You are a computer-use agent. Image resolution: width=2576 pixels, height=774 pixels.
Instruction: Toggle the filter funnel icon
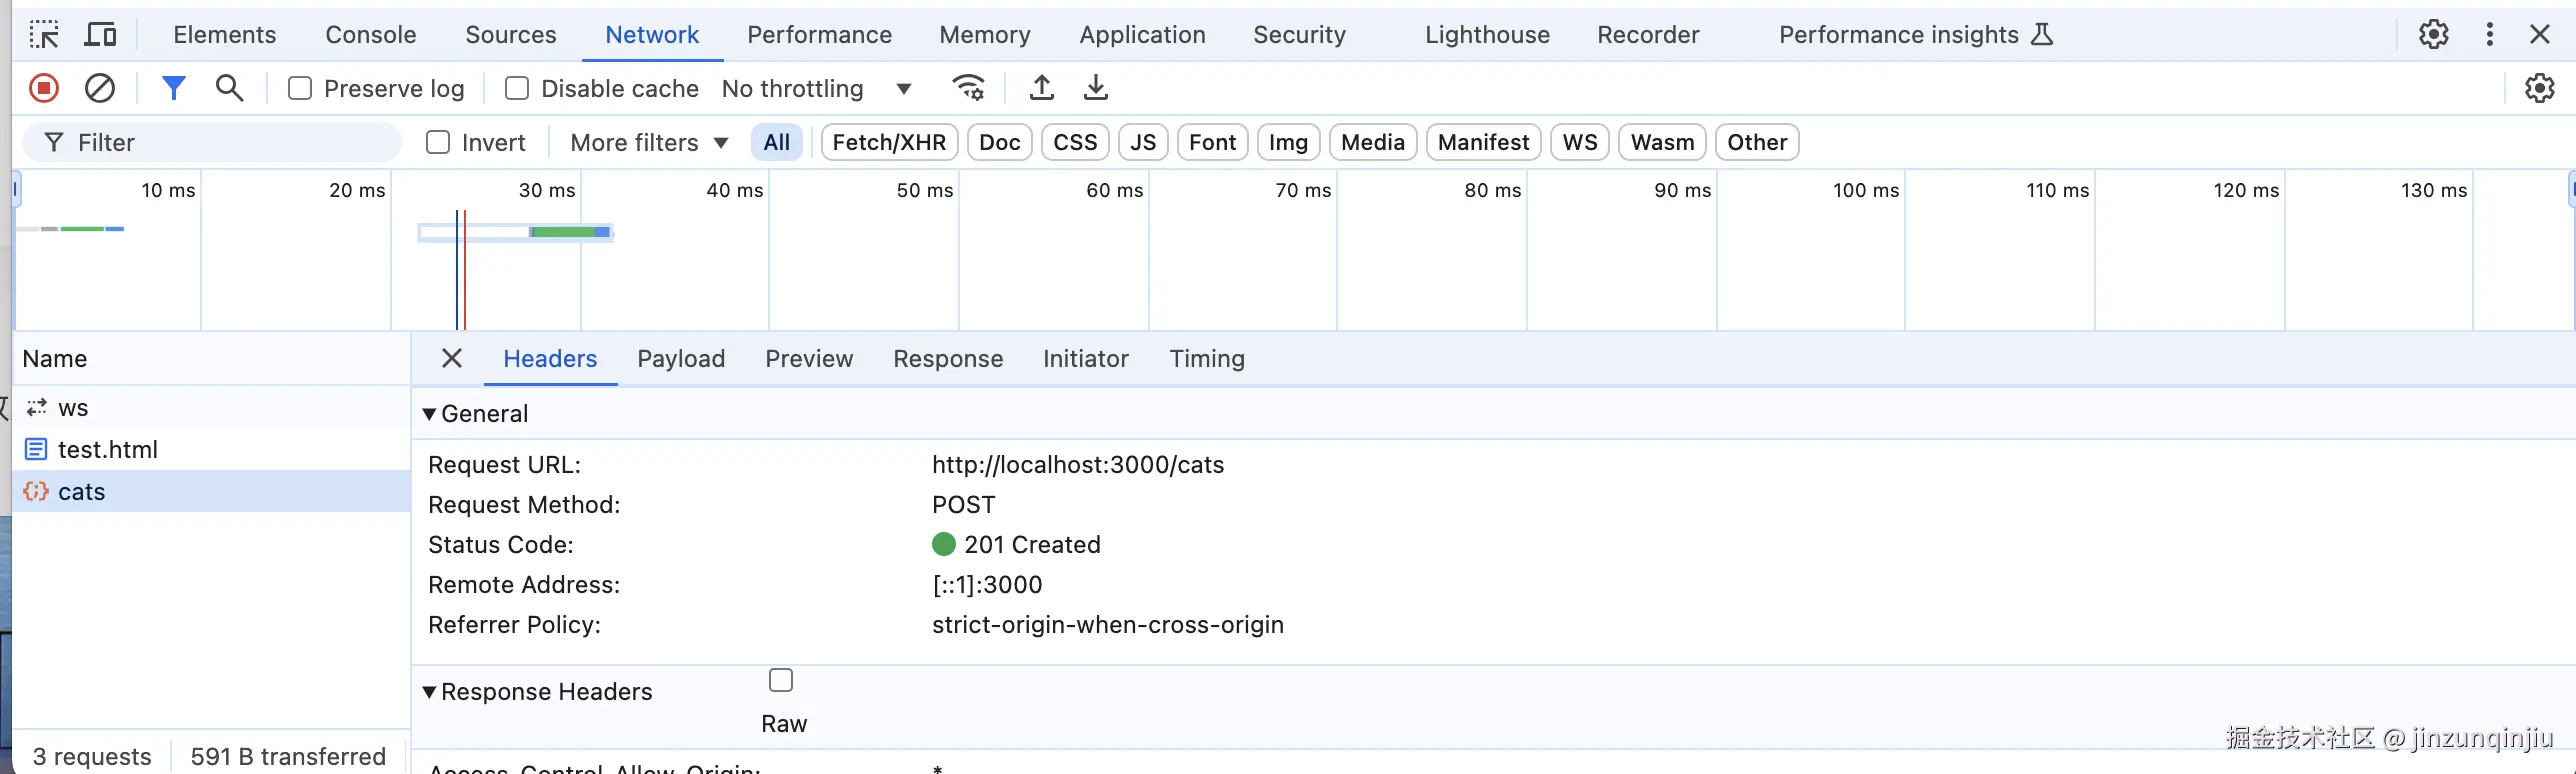pos(173,88)
